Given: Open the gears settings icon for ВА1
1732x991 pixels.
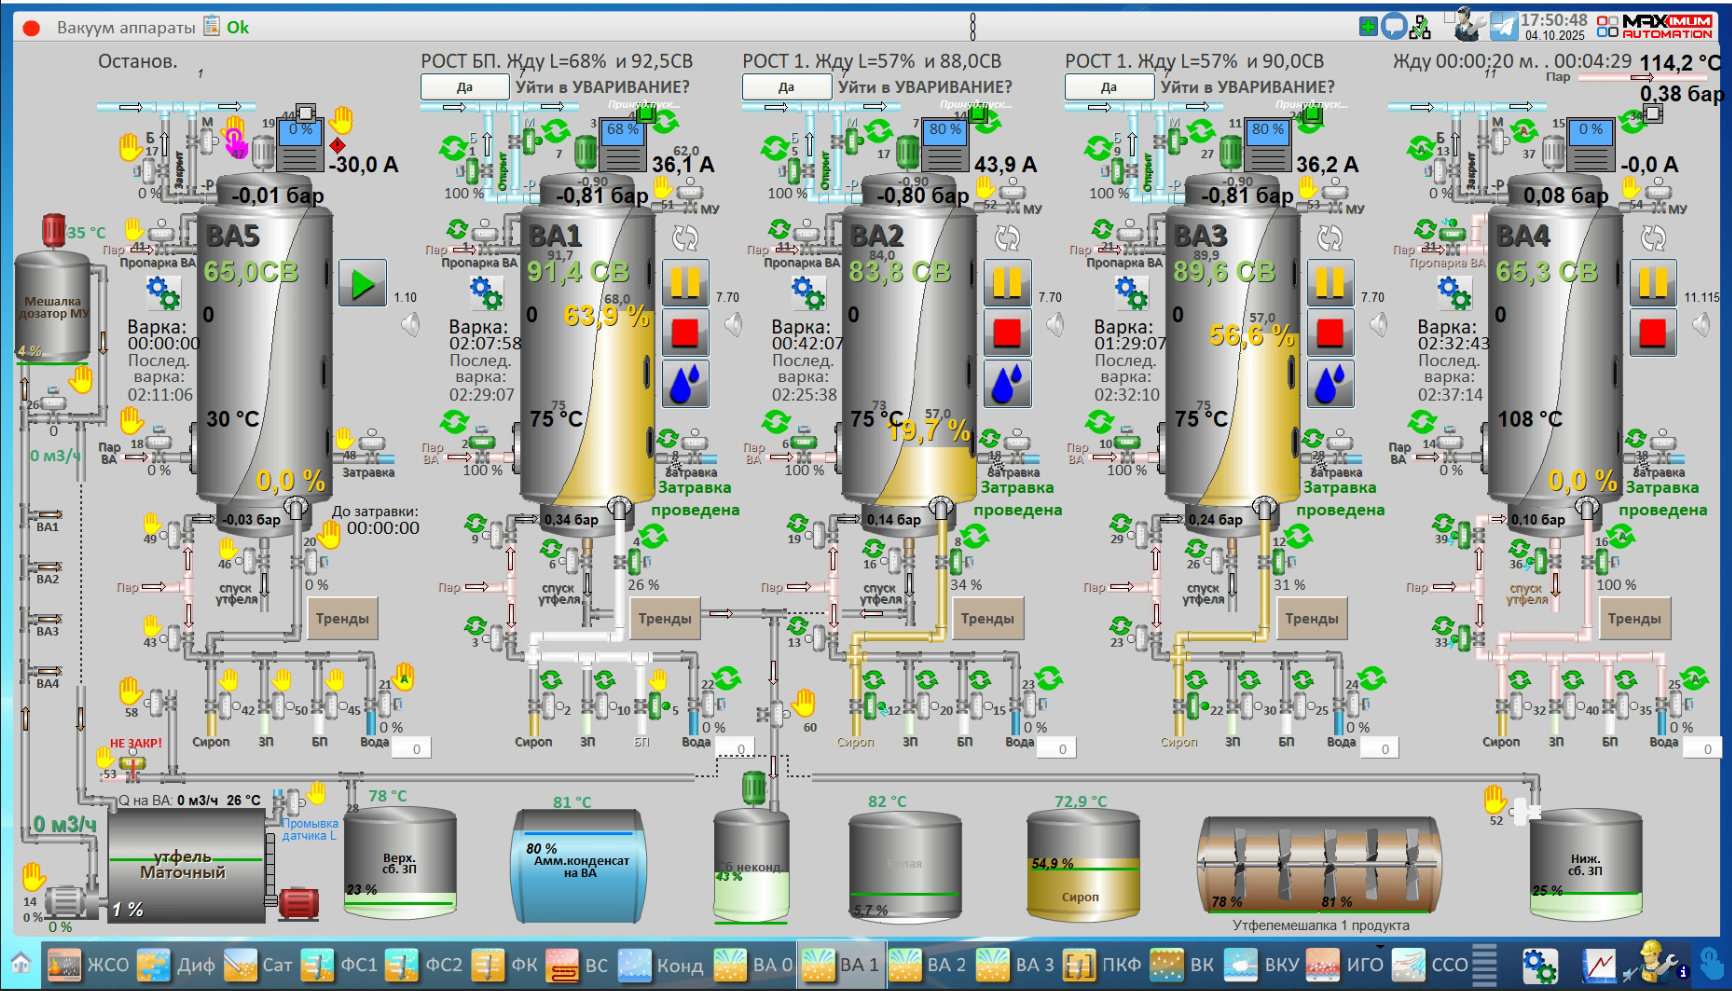Looking at the screenshot, I should 485,293.
